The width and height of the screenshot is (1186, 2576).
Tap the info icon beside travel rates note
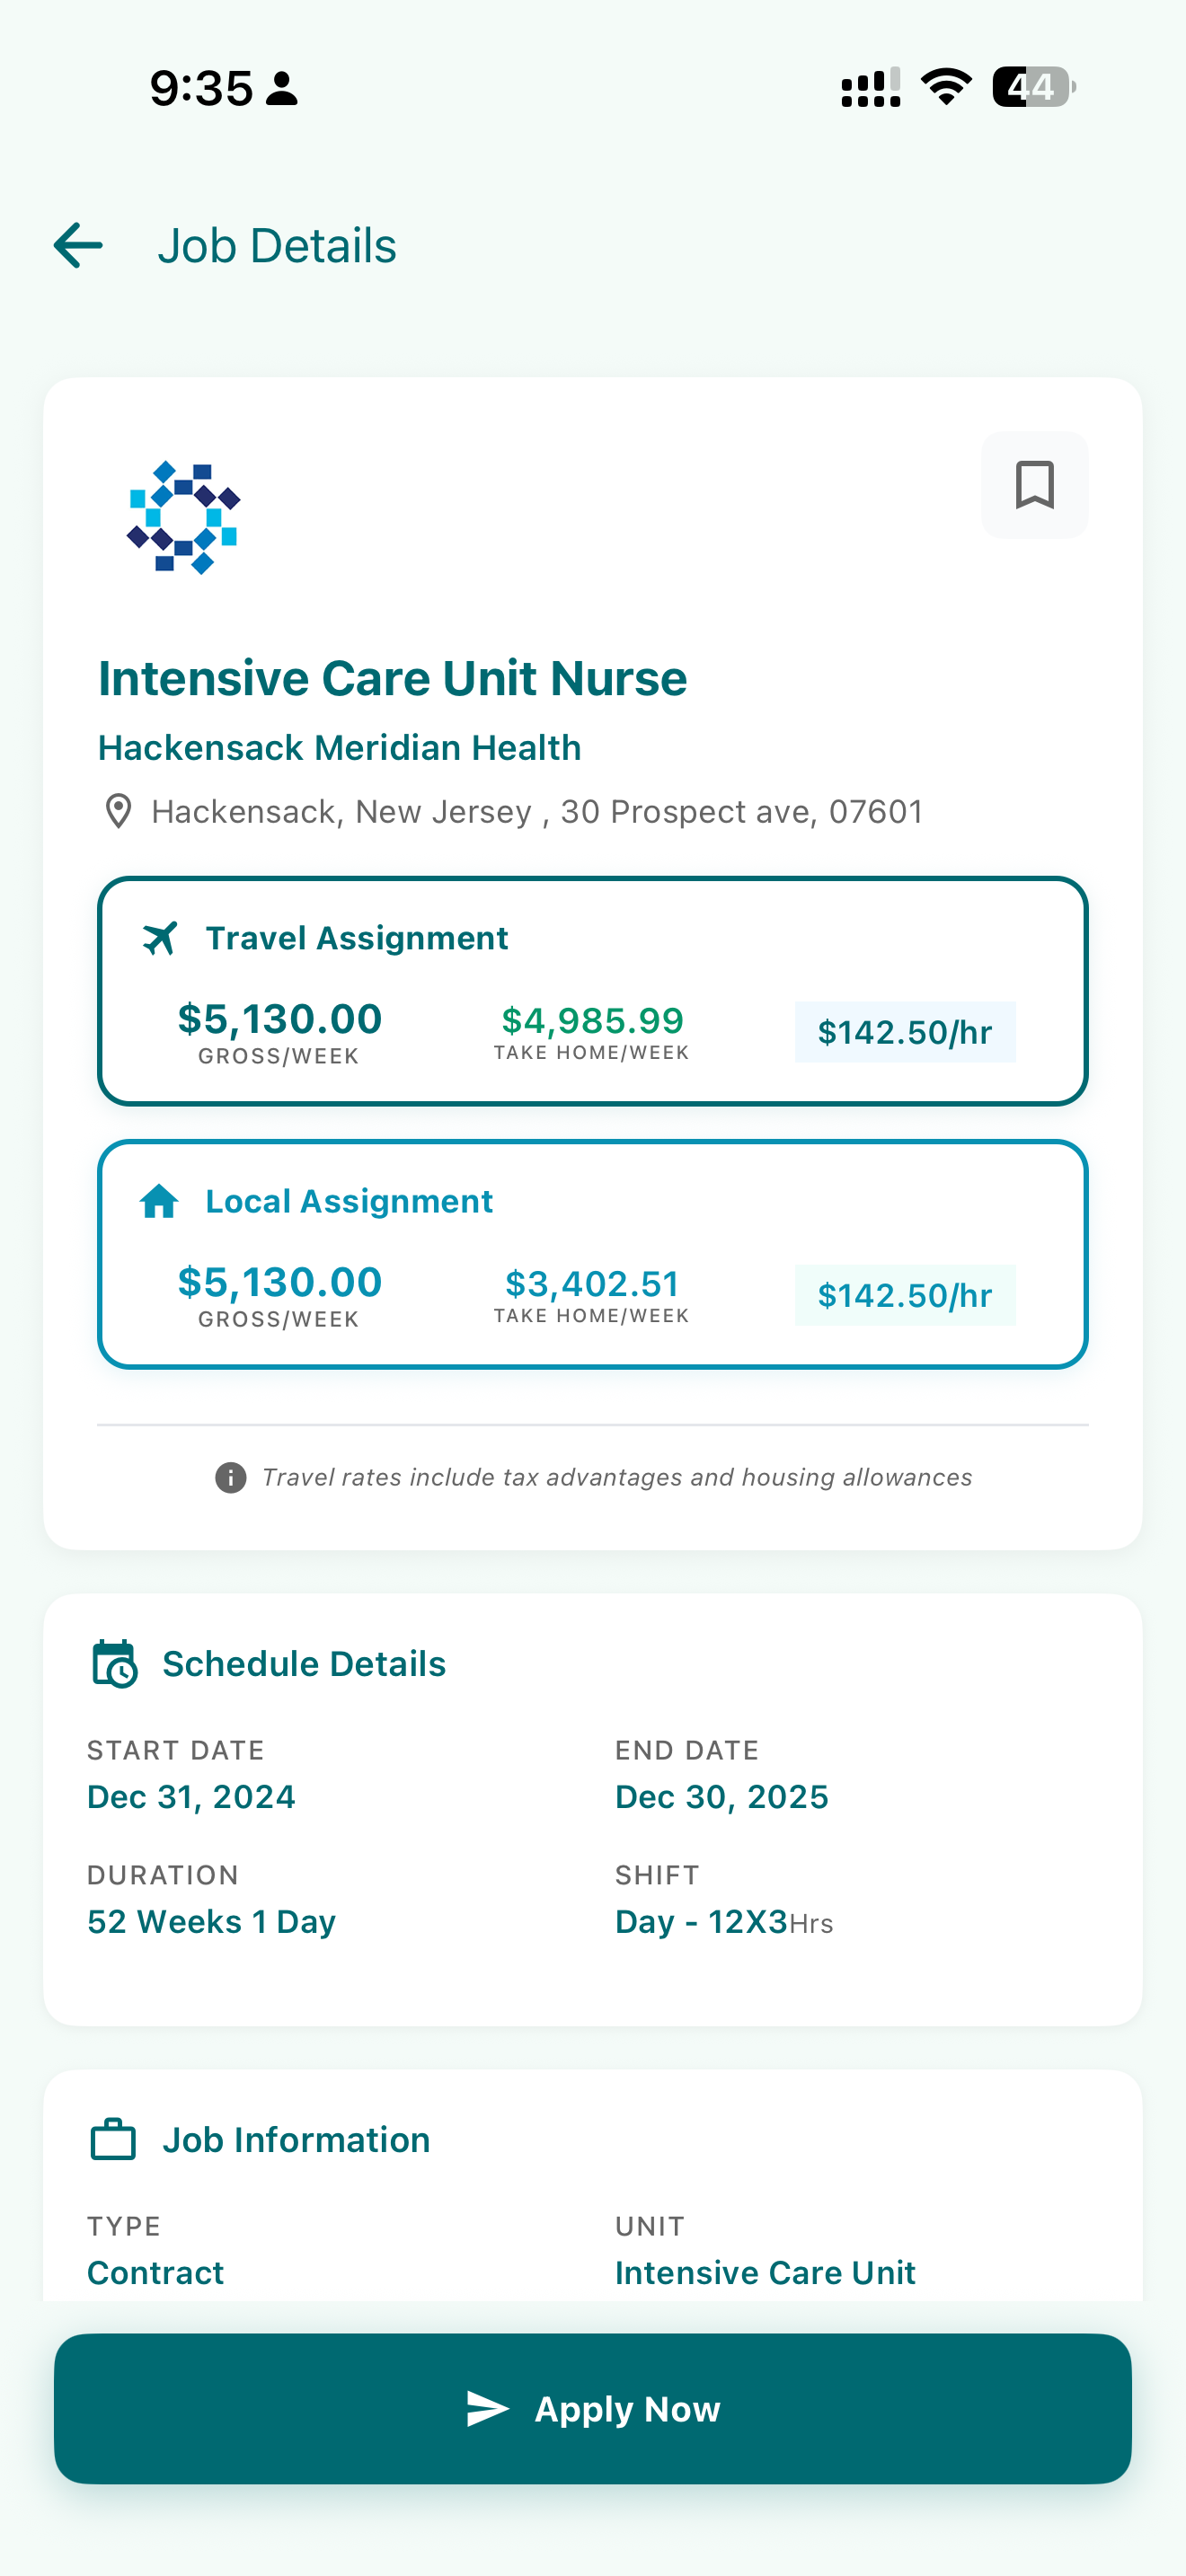[230, 1477]
